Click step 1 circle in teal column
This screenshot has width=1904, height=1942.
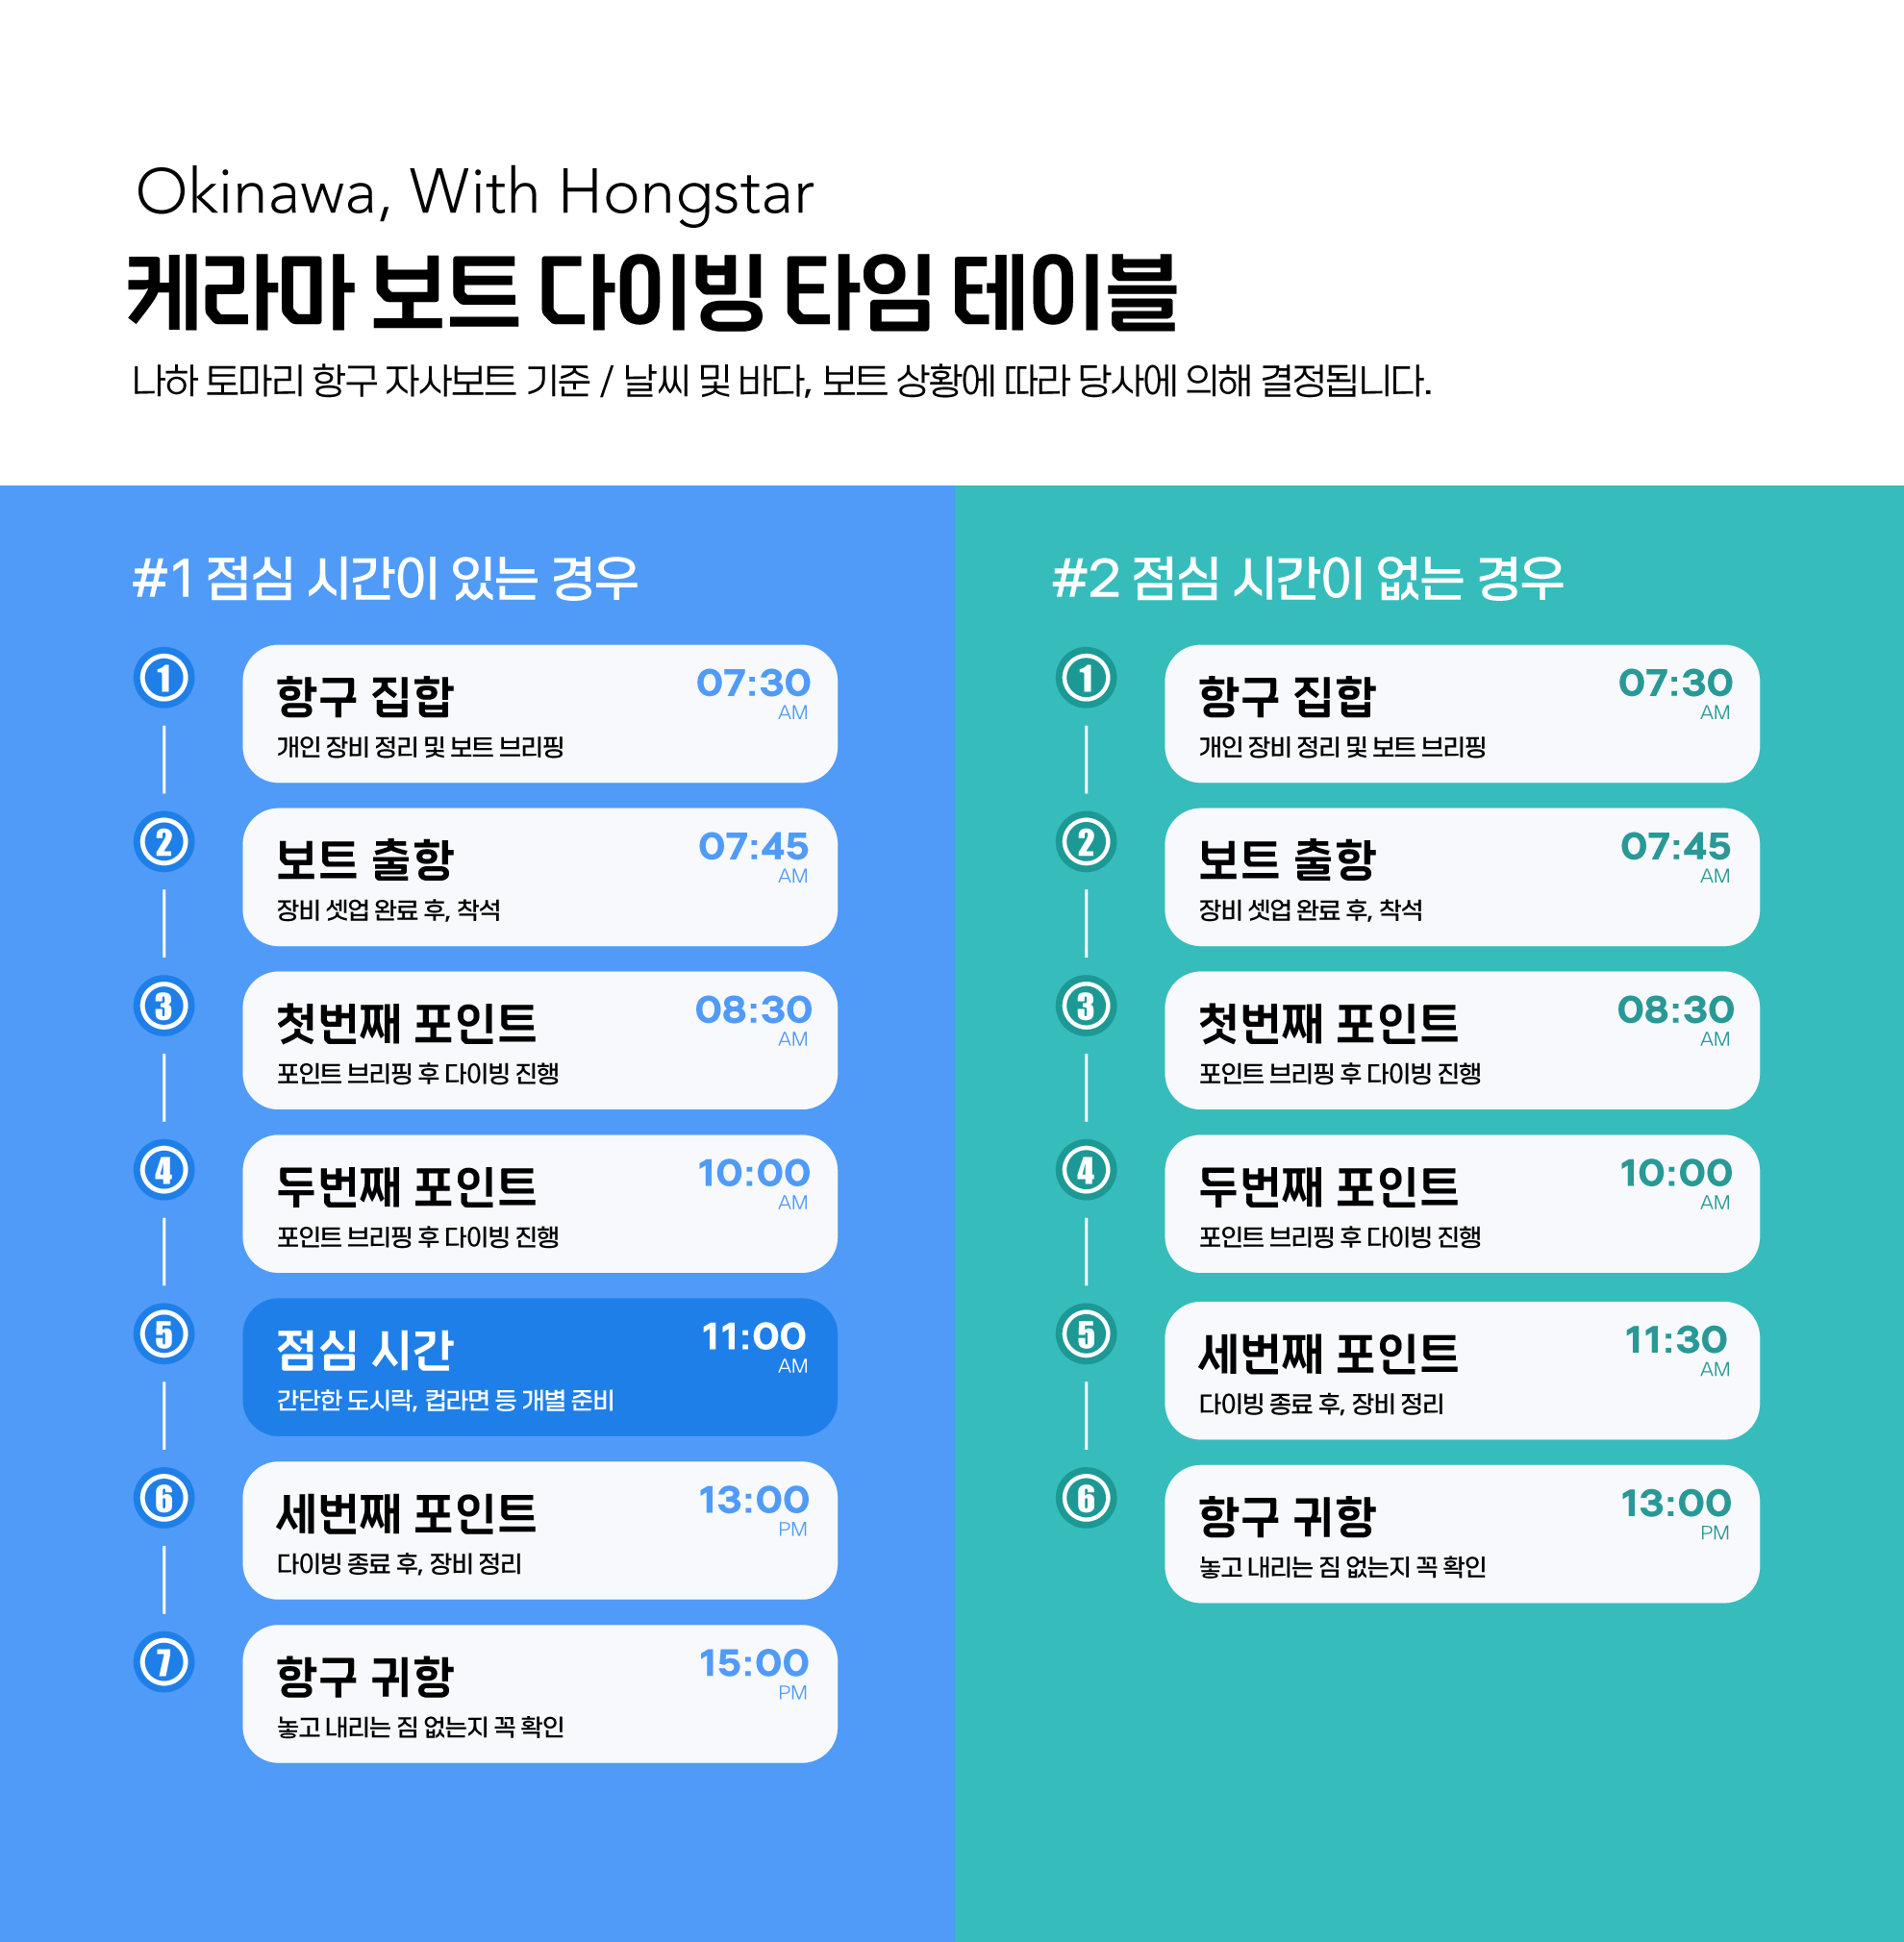click(x=1086, y=678)
